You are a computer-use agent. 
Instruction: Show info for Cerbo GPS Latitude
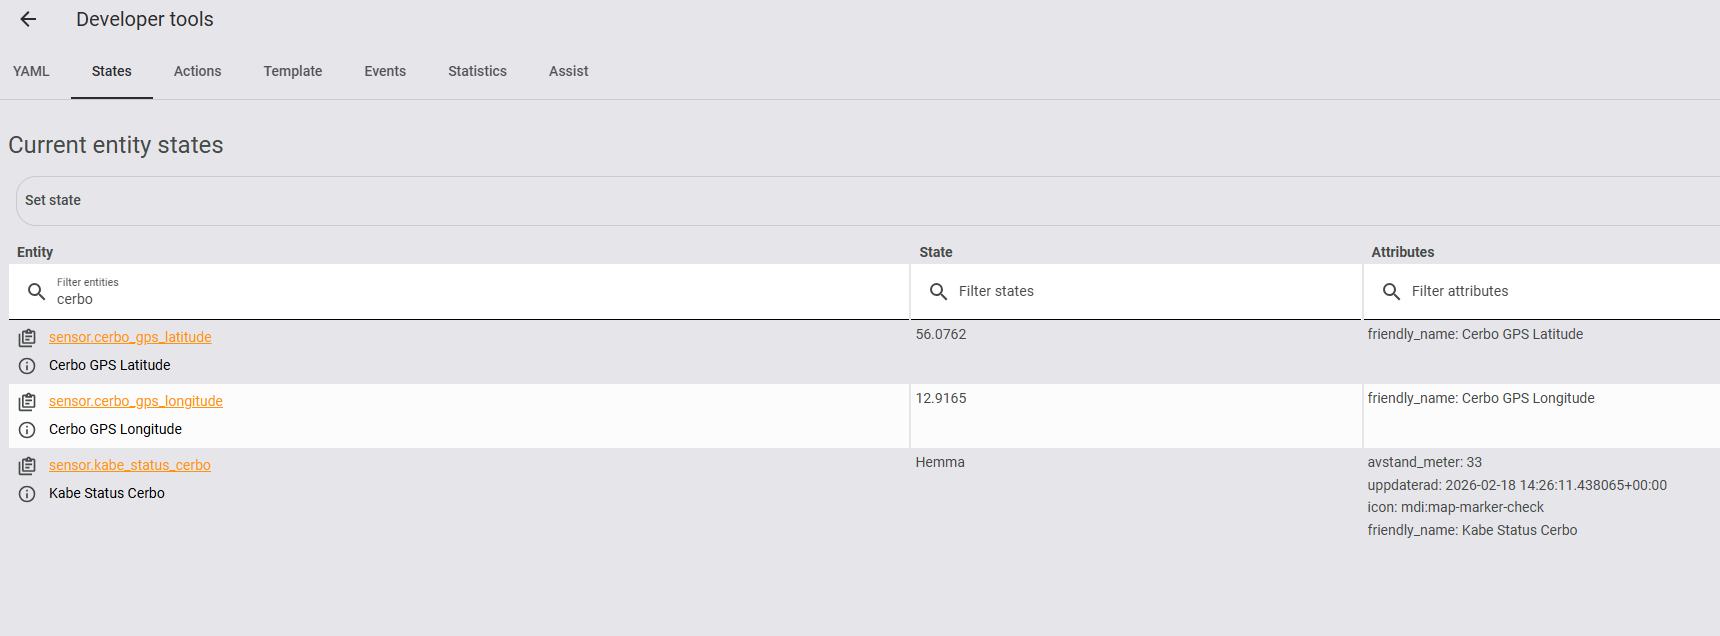pyautogui.click(x=27, y=366)
